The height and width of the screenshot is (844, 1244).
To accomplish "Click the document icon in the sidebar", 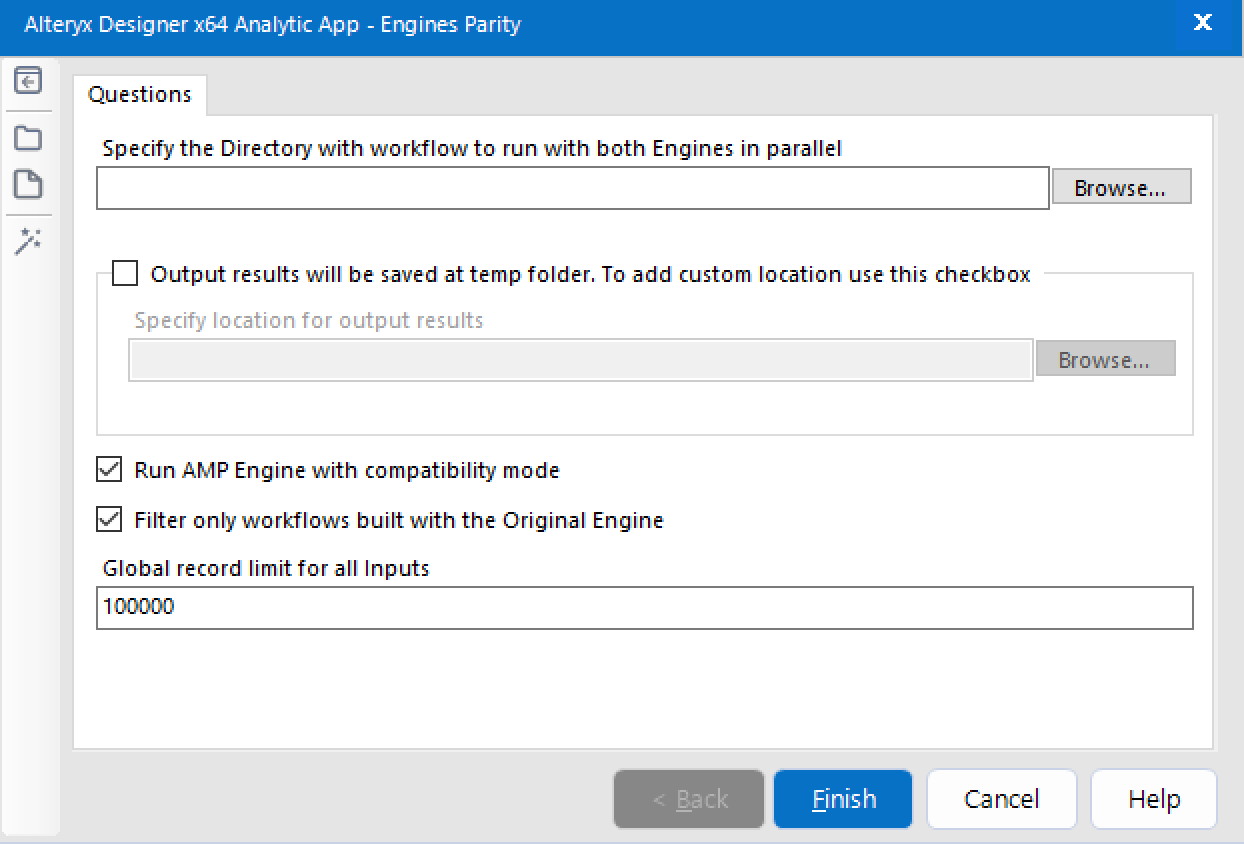I will click(x=28, y=184).
